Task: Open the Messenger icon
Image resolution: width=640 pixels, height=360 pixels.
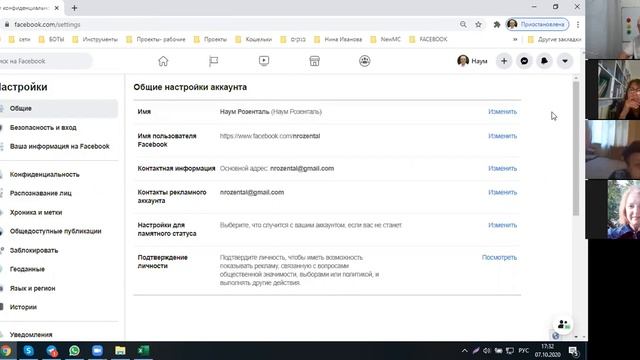Action: [x=524, y=61]
